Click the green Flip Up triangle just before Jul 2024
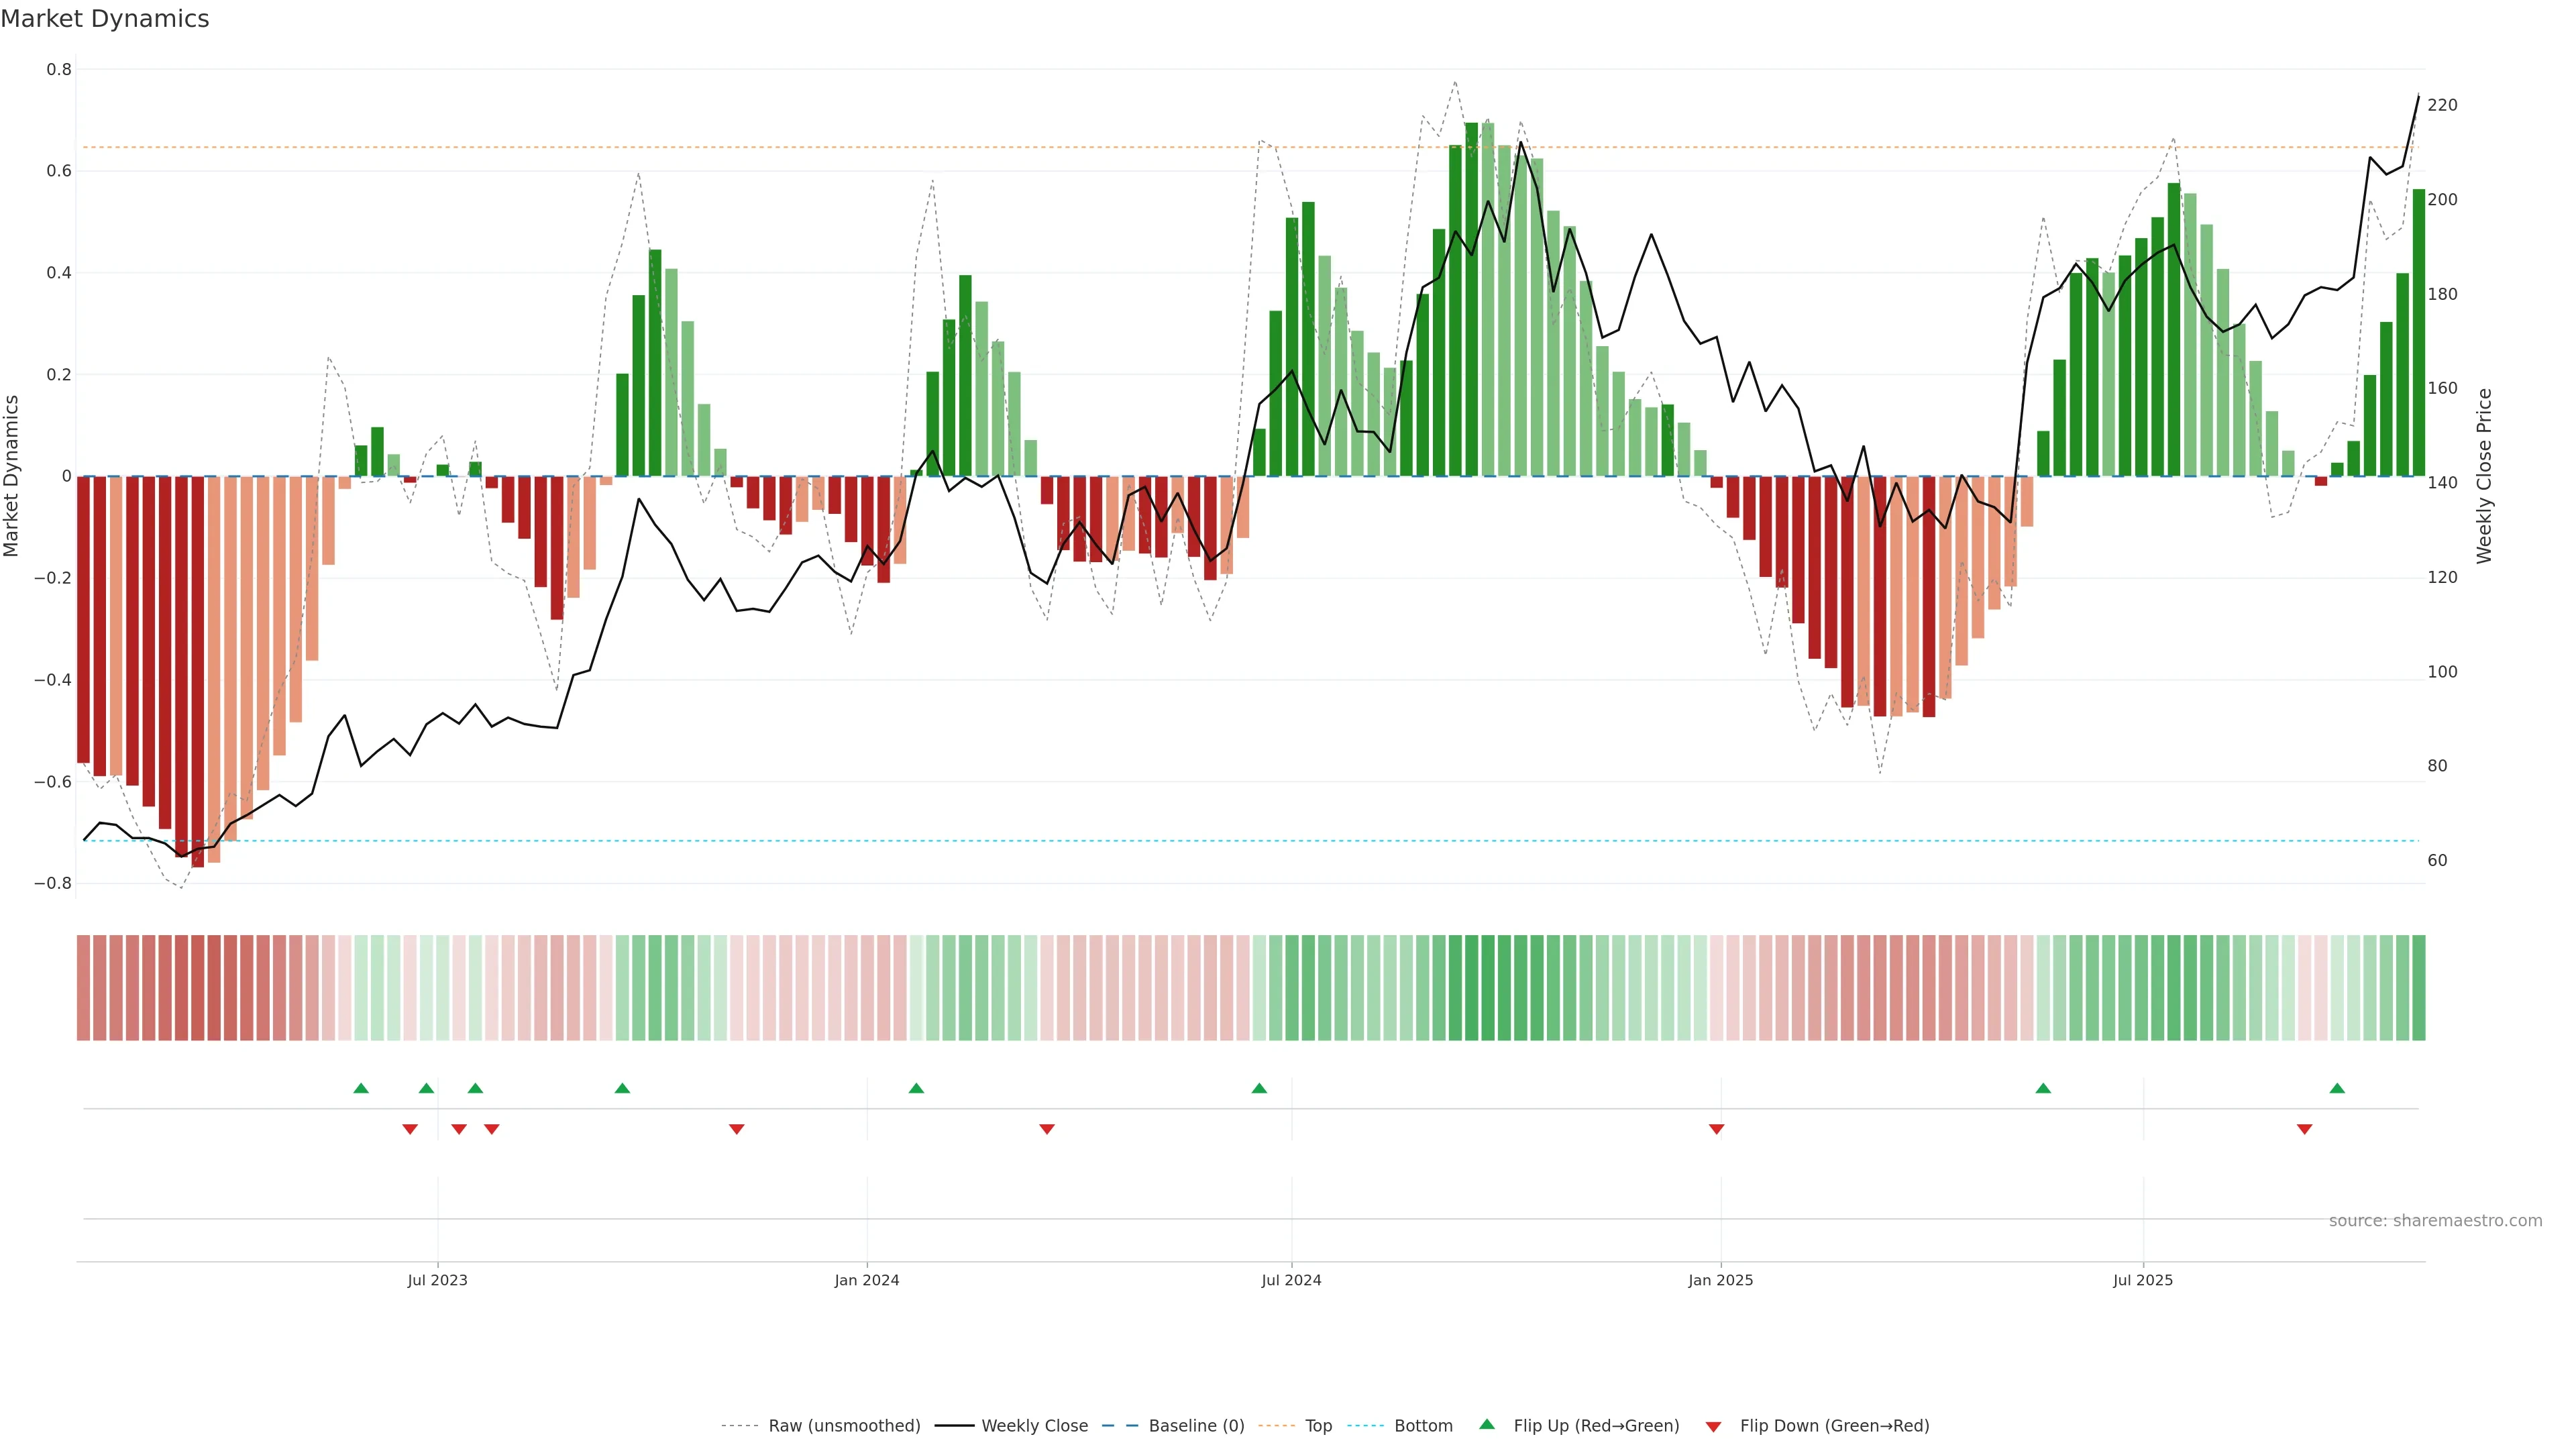 1259,1088
